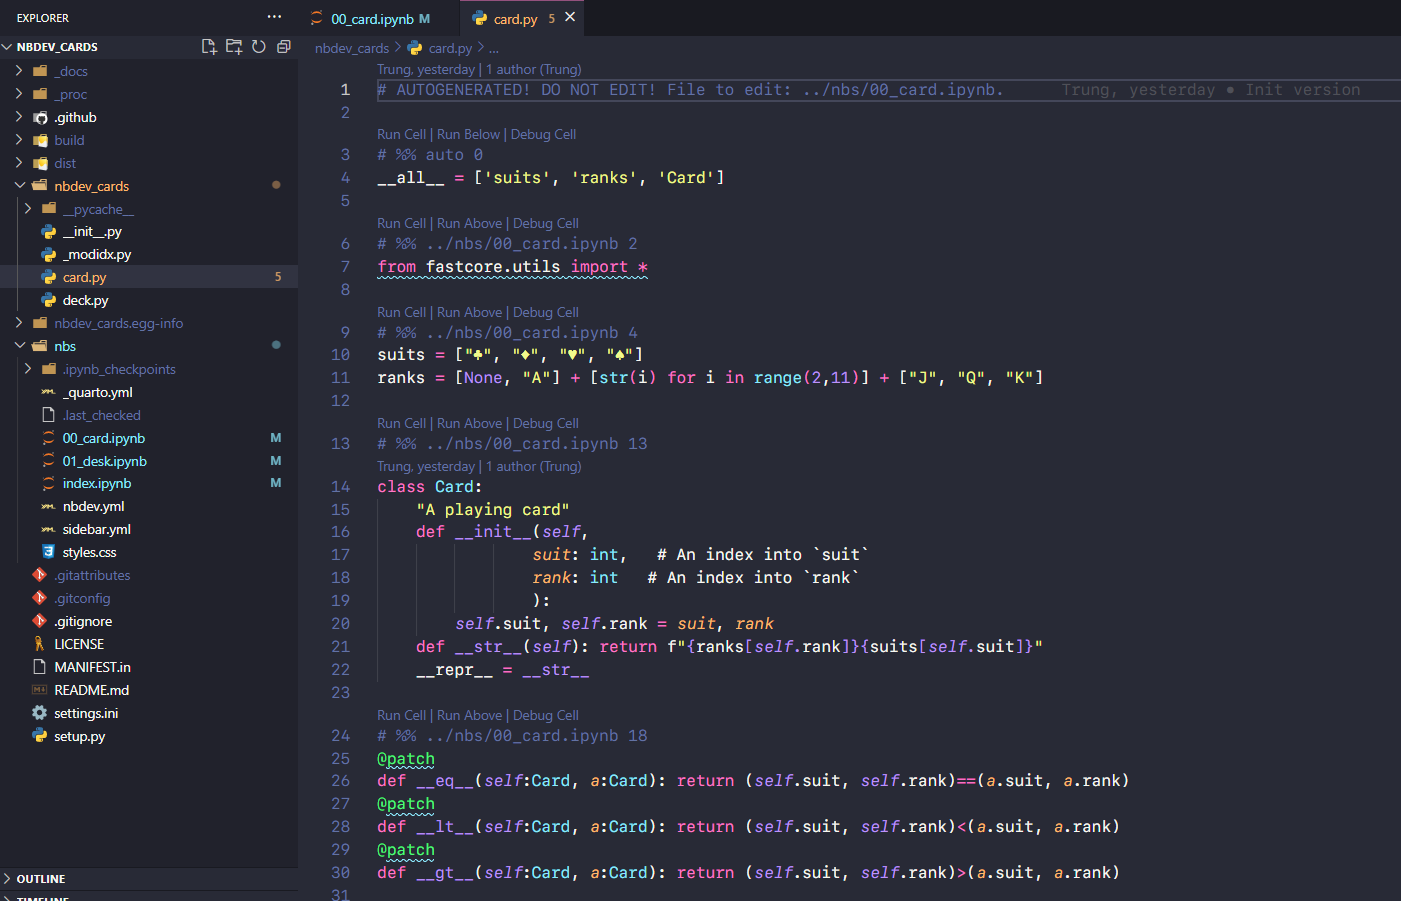The image size is (1401, 901).
Task: Open 00_card.ipynb in the Explorer tree
Action: [x=104, y=438]
